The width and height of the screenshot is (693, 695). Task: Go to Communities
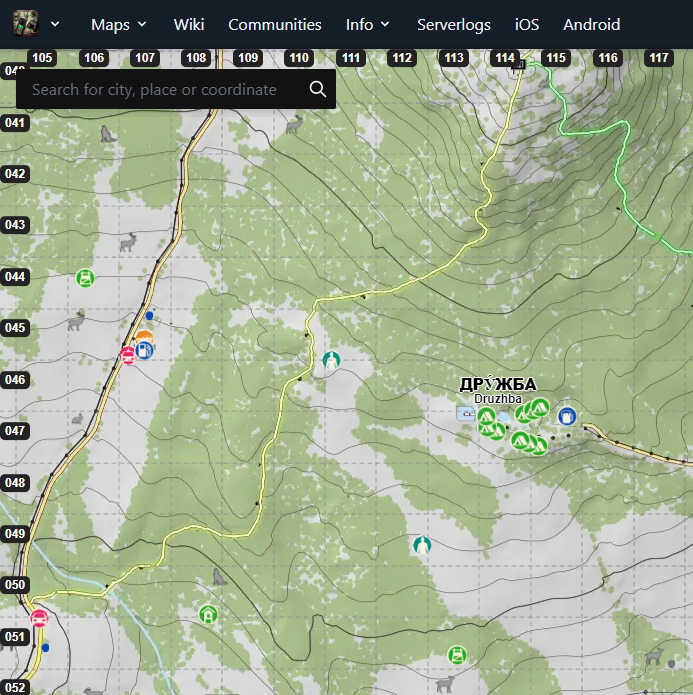(275, 25)
